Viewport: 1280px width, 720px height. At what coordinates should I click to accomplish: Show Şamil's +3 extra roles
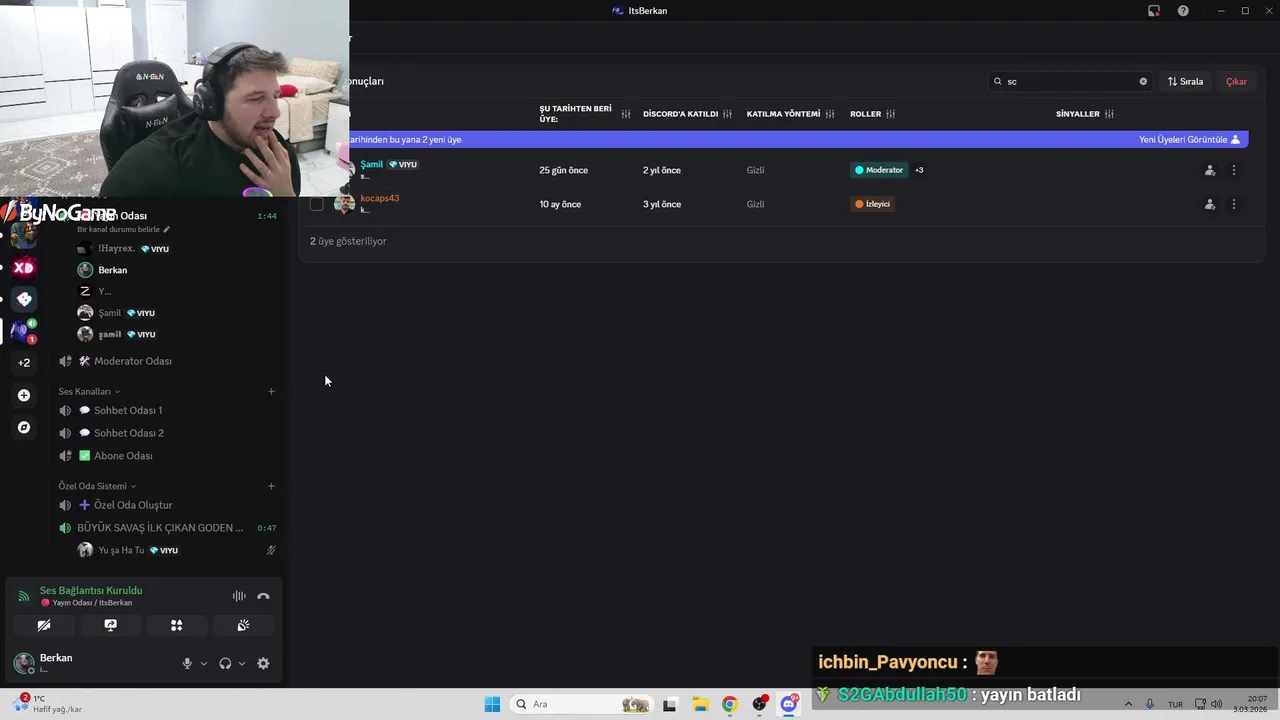tap(919, 170)
